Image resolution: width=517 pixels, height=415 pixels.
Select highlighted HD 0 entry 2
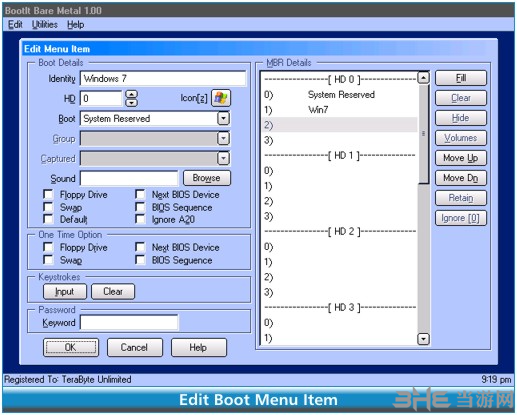[x=340, y=125]
